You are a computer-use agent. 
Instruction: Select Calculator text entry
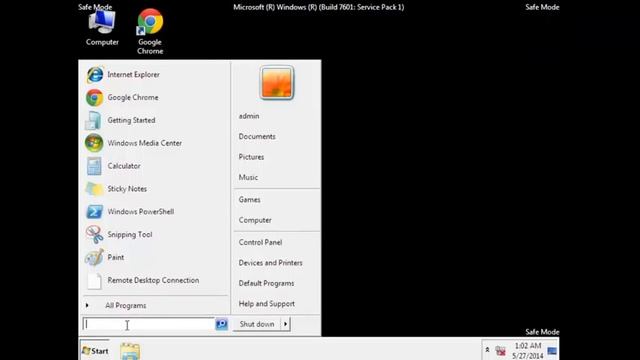[124, 166]
